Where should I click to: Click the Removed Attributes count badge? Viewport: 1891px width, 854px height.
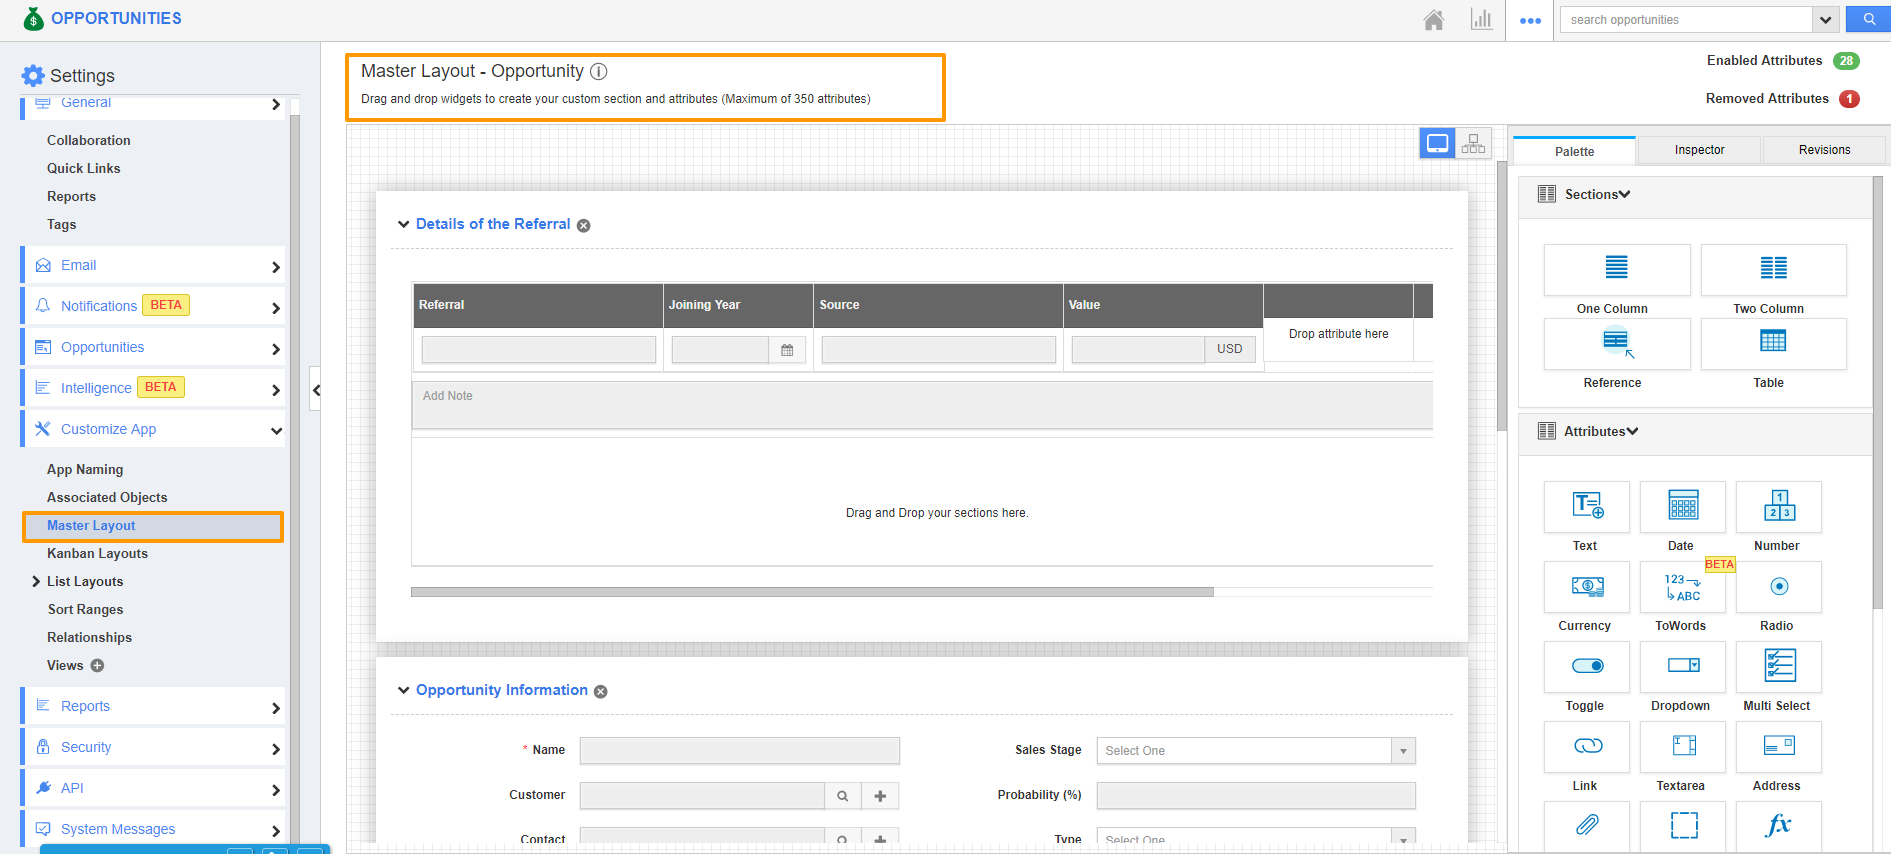point(1849,99)
